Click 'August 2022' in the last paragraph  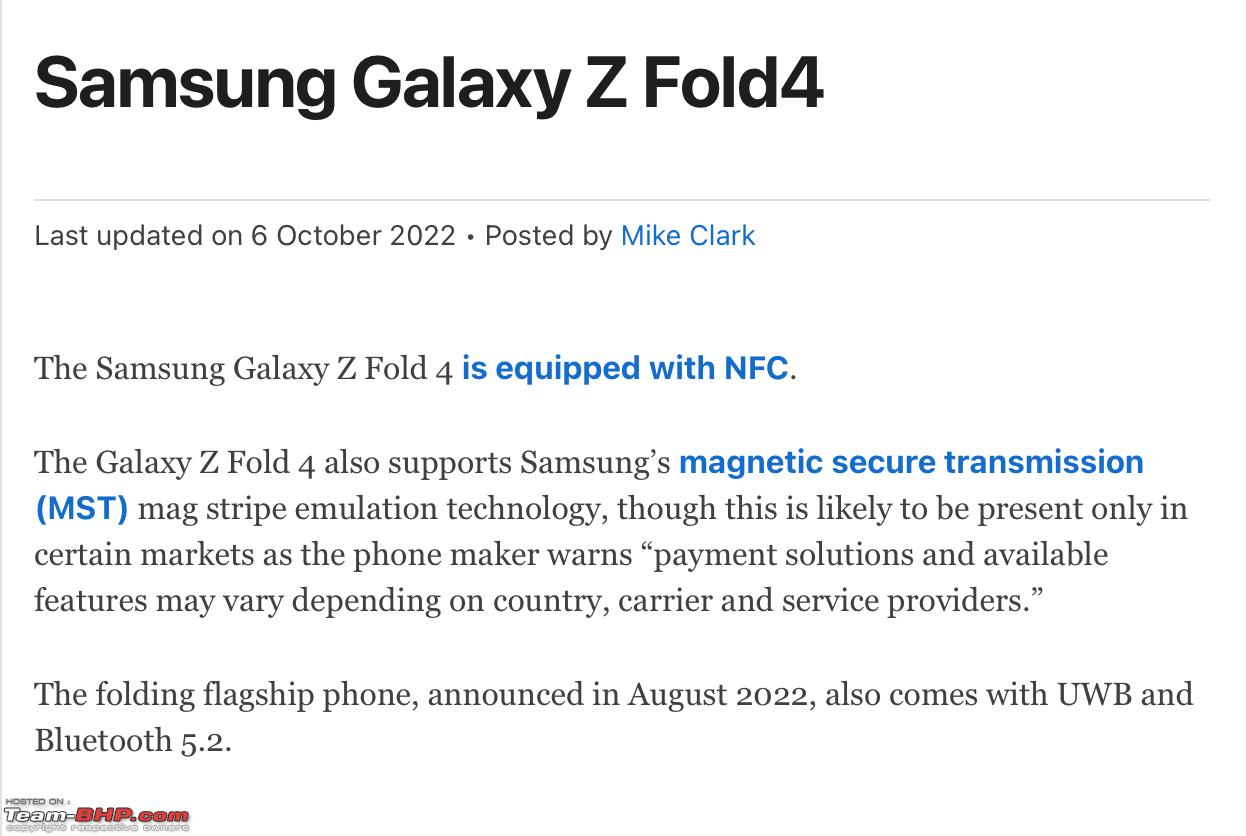coord(717,694)
